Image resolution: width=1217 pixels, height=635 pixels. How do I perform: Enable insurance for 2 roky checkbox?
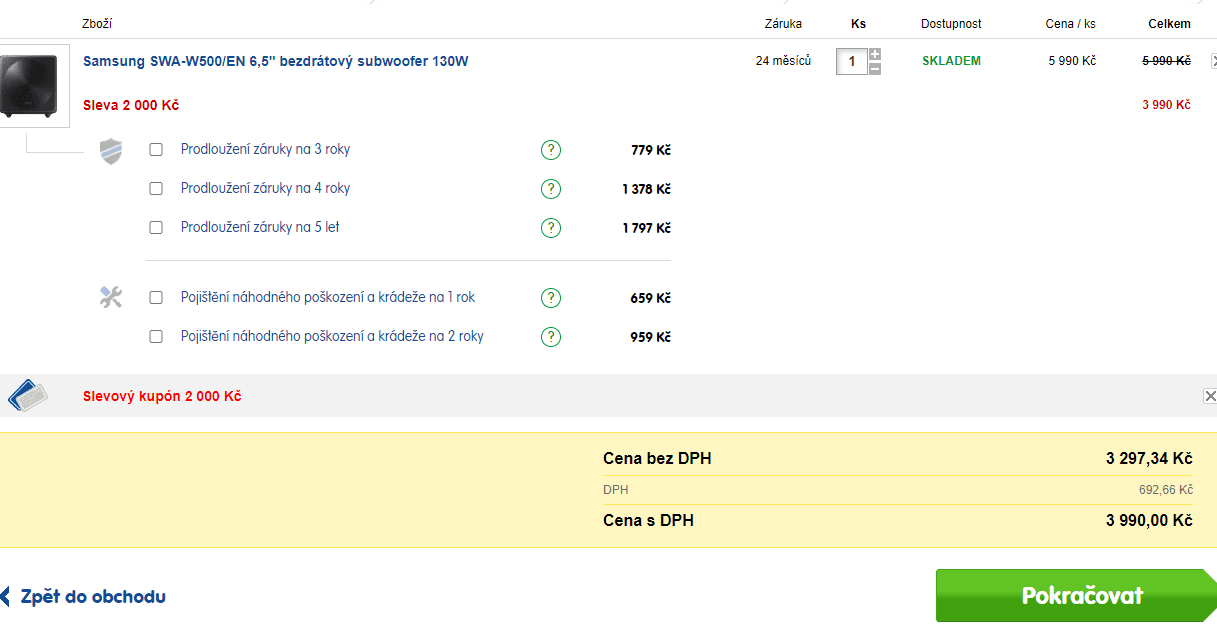[156, 337]
